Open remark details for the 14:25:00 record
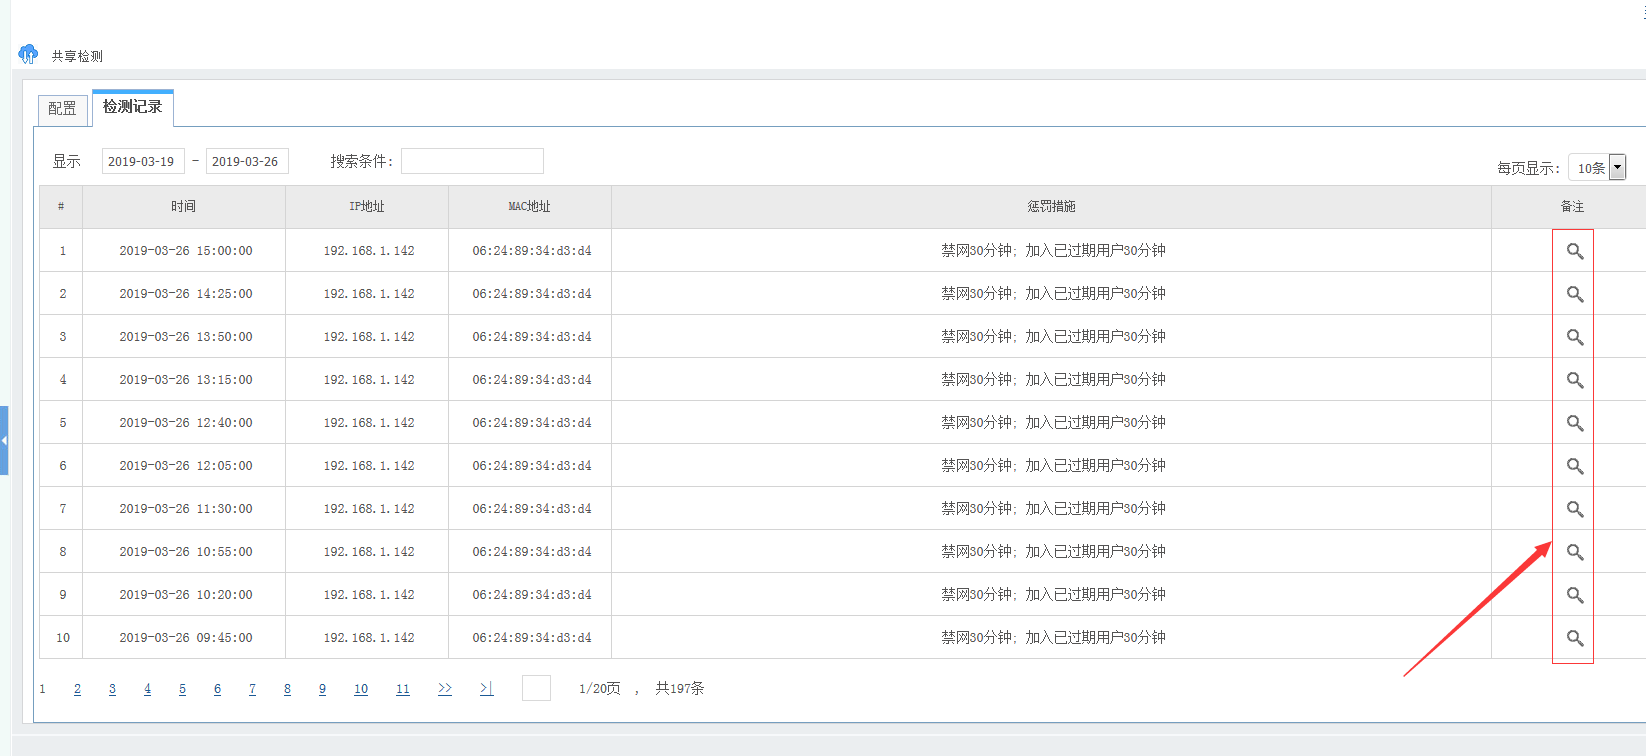1646x756 pixels. pos(1574,294)
